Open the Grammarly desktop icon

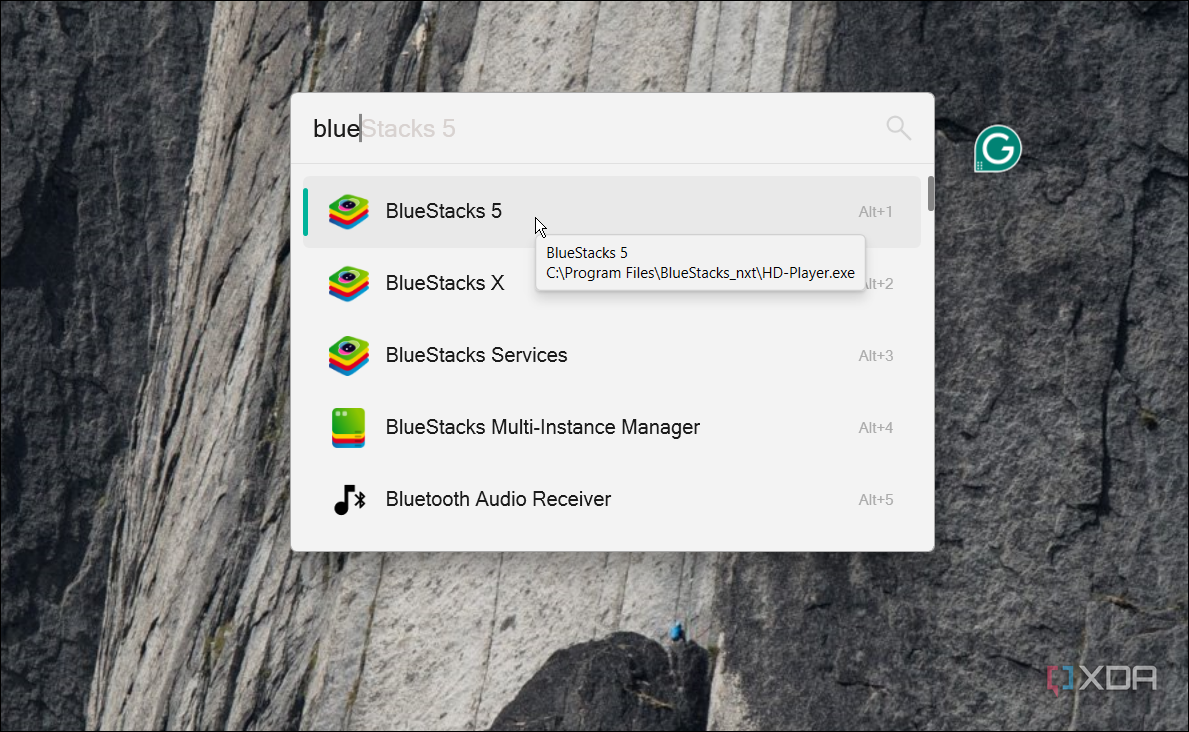click(997, 148)
